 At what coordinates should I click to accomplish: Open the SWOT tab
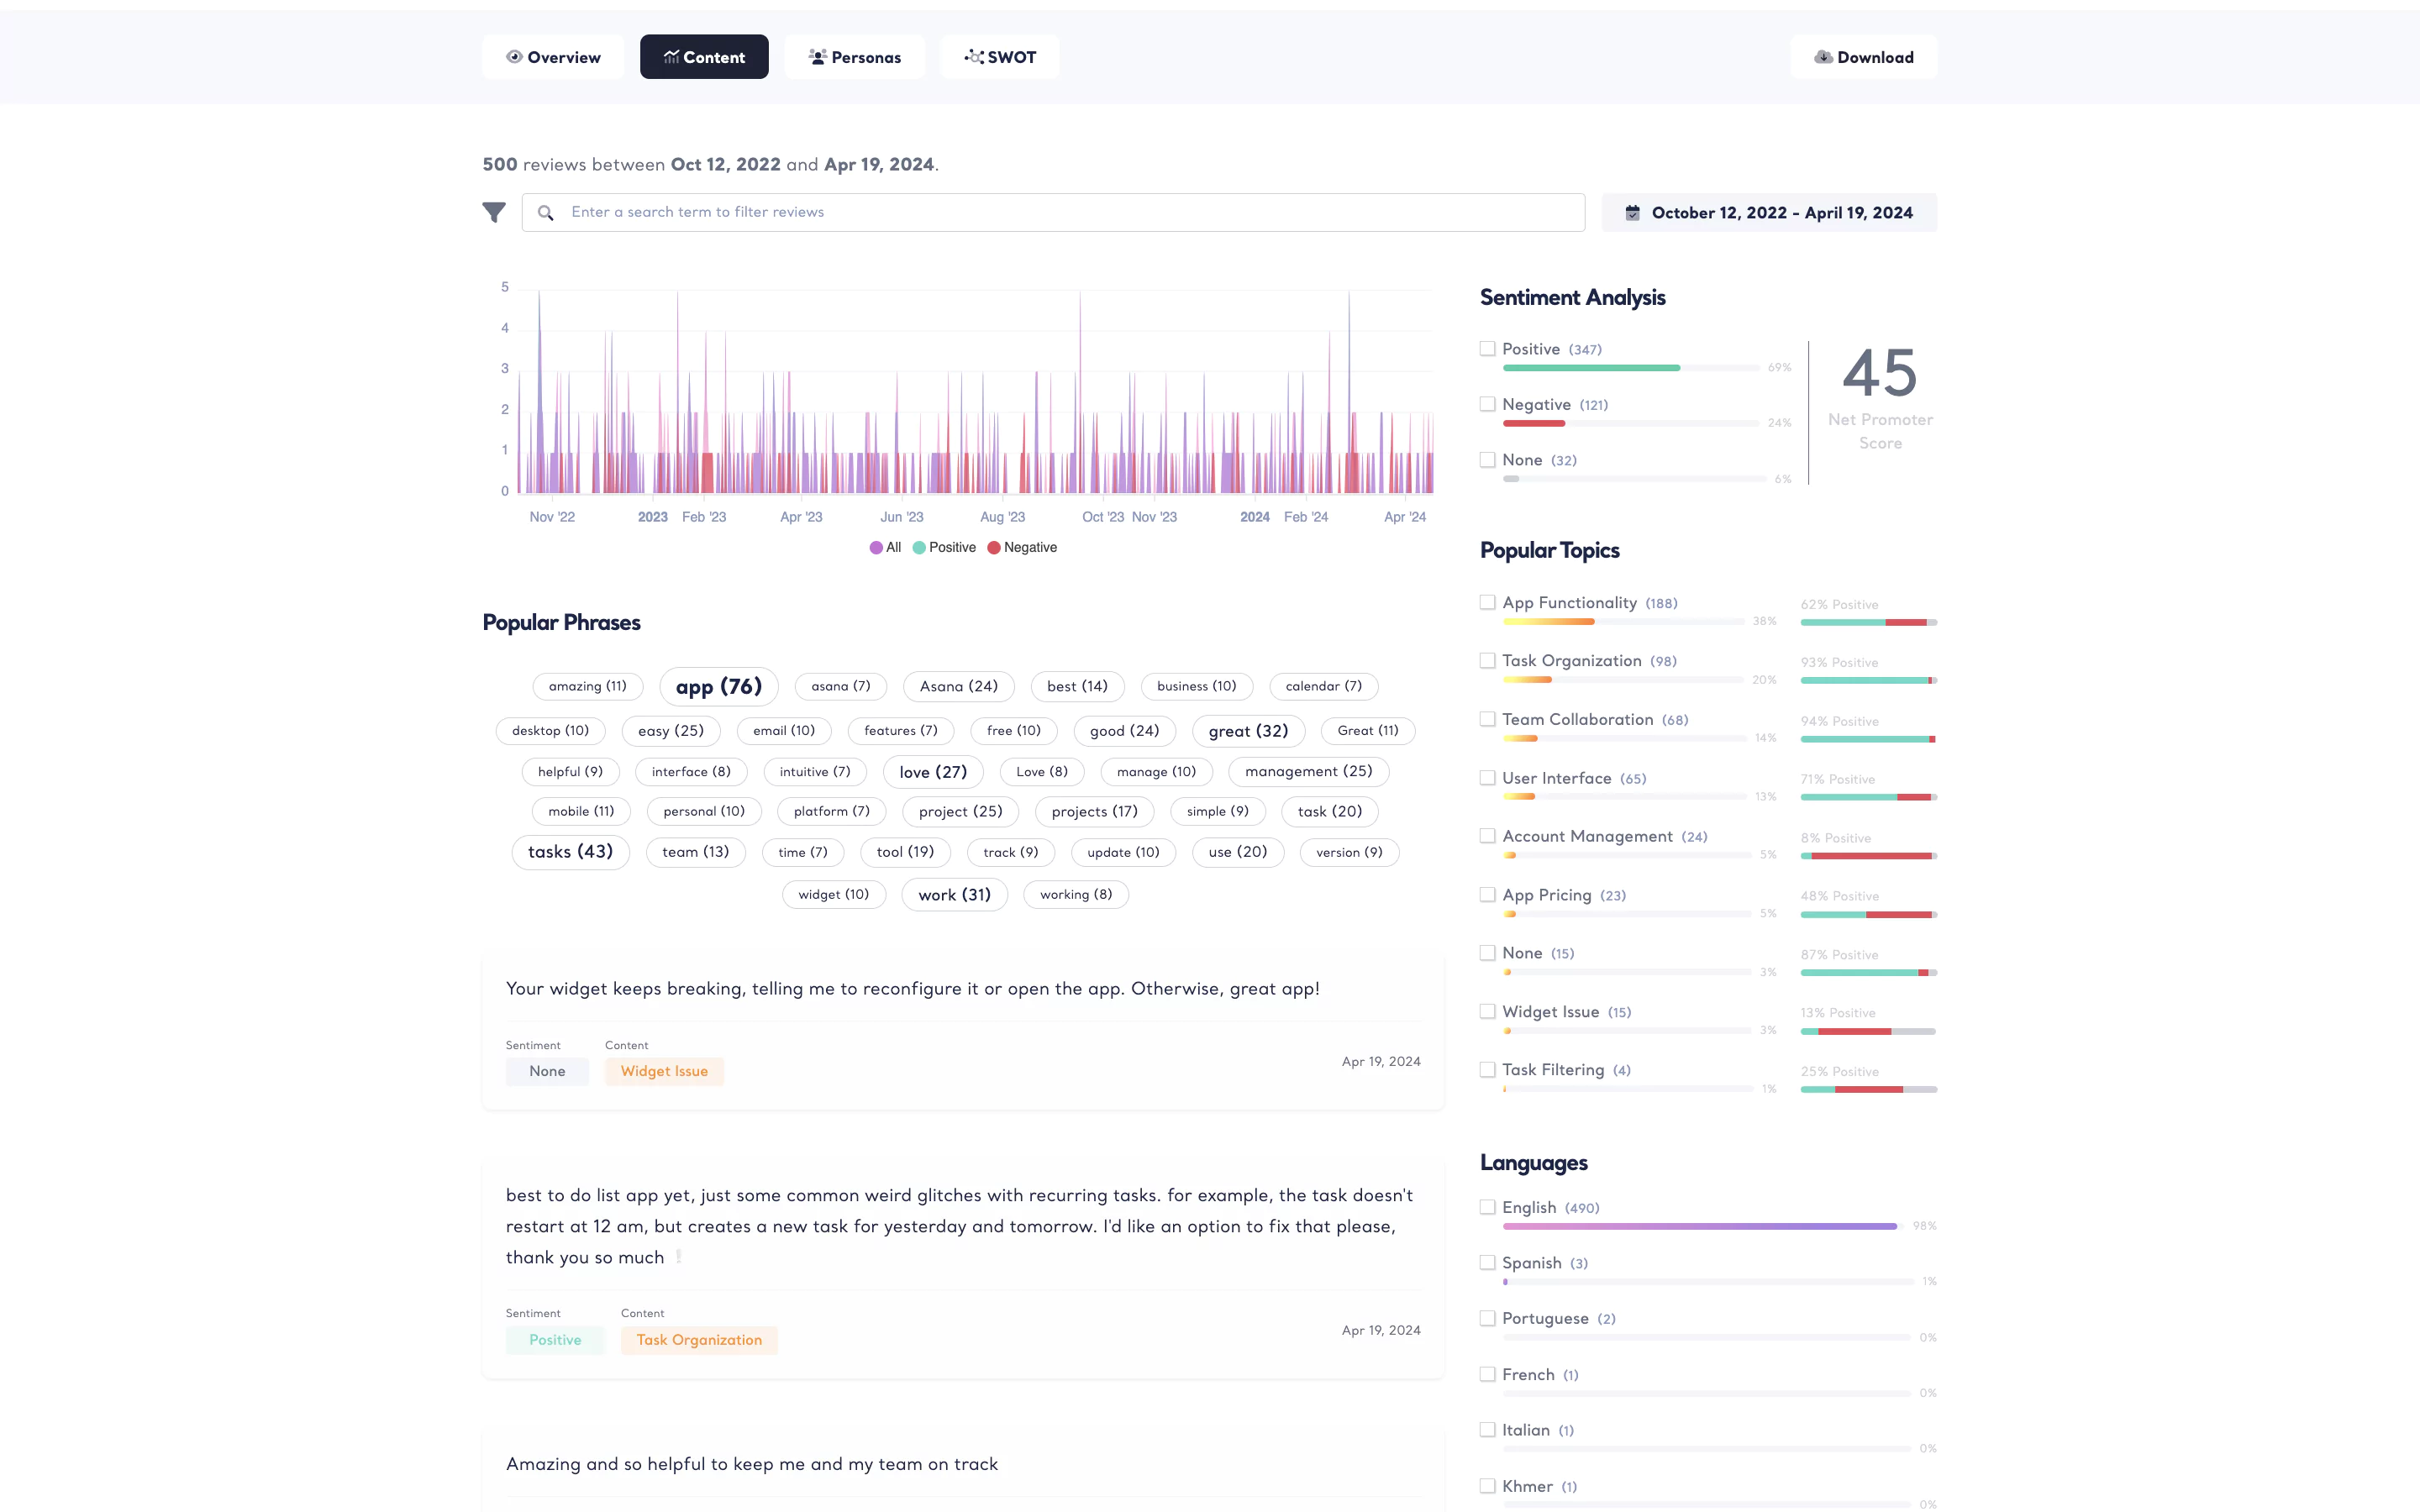coord(1000,57)
